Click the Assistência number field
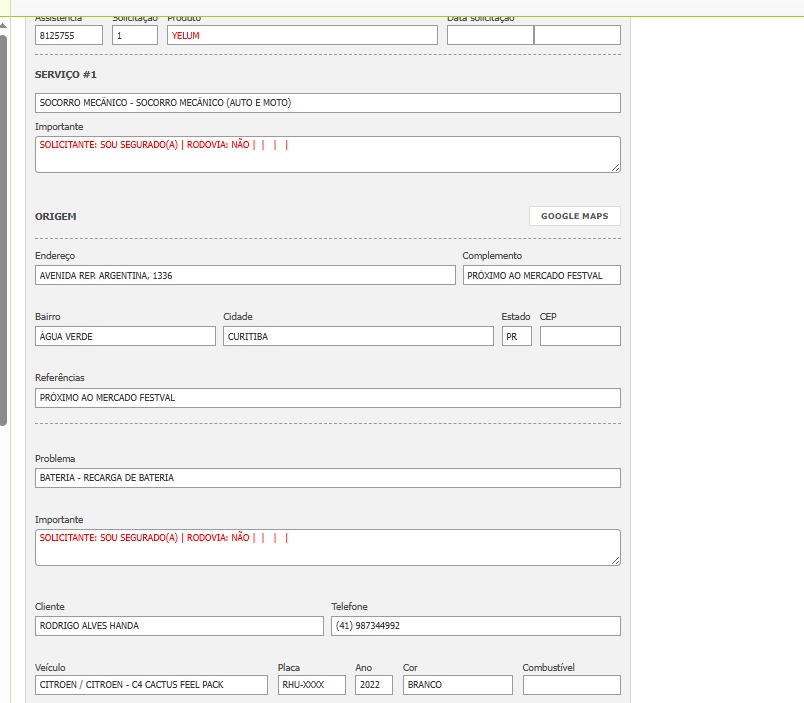The height and width of the screenshot is (703, 804). point(69,35)
